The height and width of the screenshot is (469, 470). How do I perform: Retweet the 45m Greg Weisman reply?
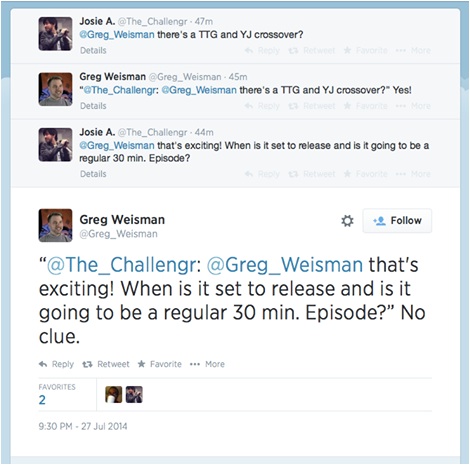[312, 106]
